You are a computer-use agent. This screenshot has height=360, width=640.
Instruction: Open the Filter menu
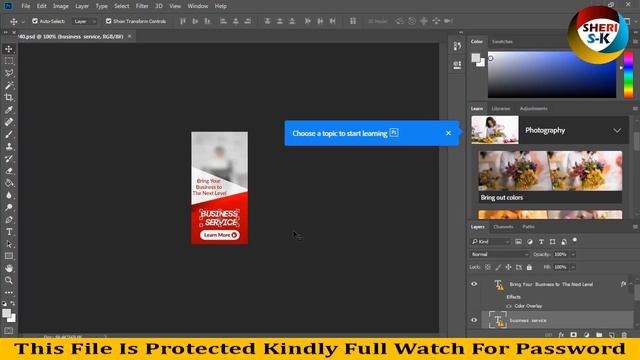tap(142, 6)
